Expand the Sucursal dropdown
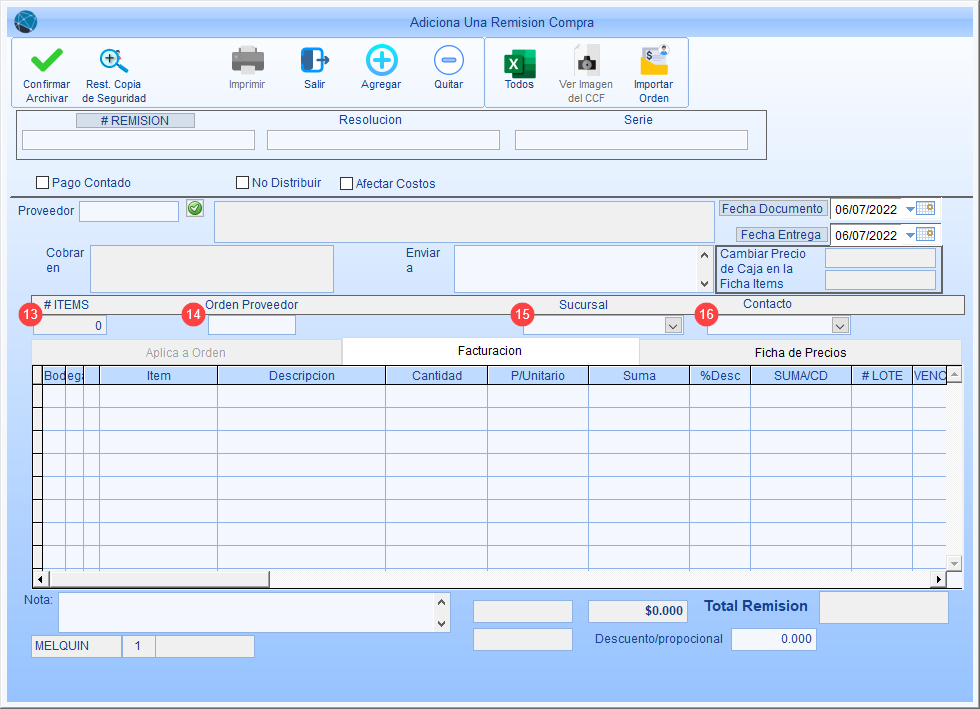This screenshot has width=980, height=709. point(673,326)
